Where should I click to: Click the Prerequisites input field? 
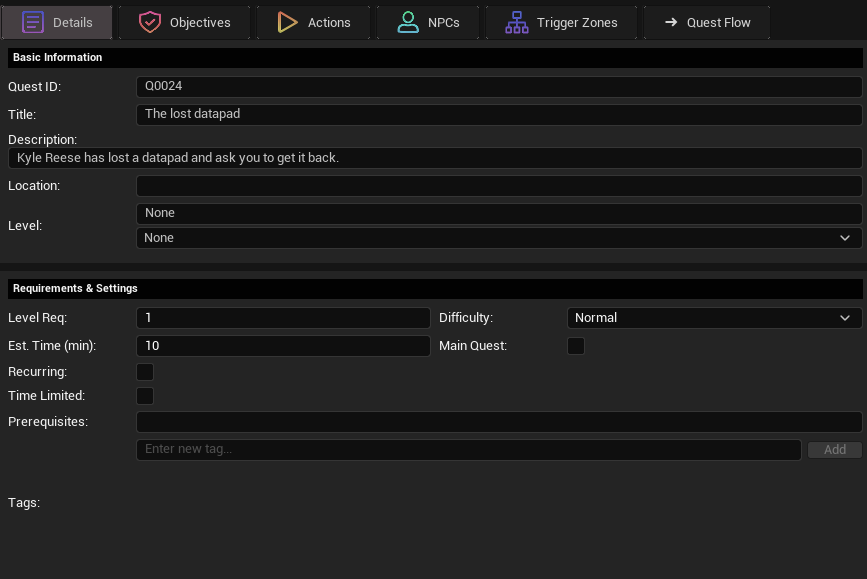point(499,422)
